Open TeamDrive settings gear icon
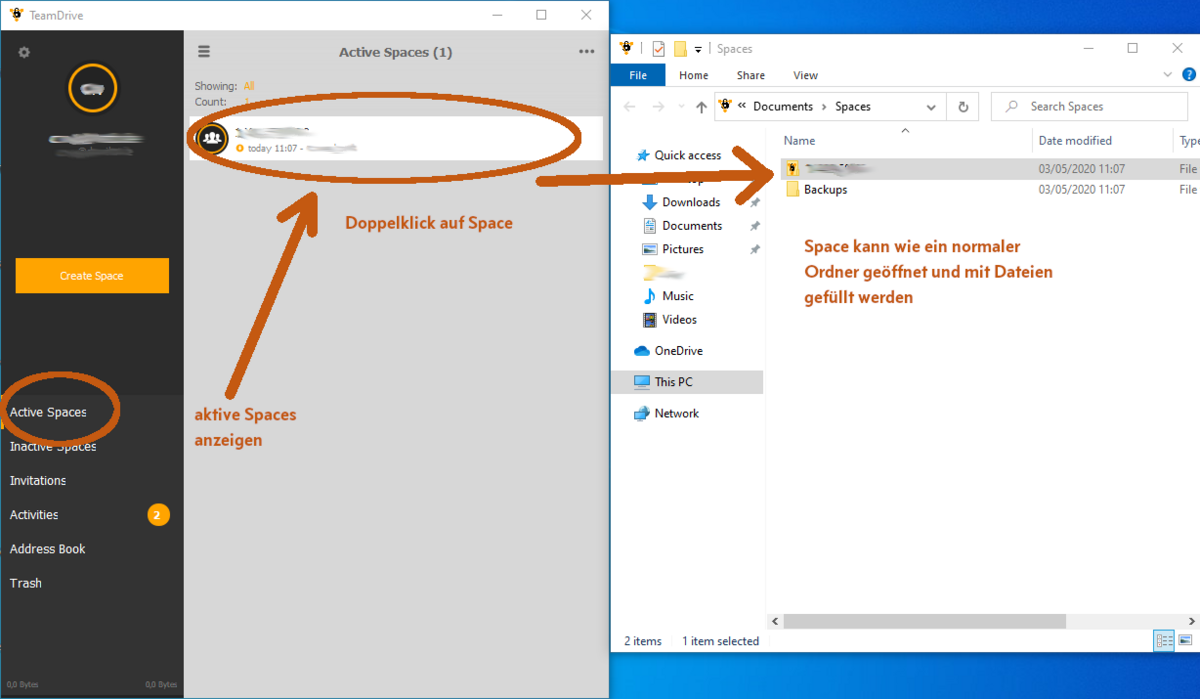Image resolution: width=1200 pixels, height=699 pixels. click(x=24, y=52)
